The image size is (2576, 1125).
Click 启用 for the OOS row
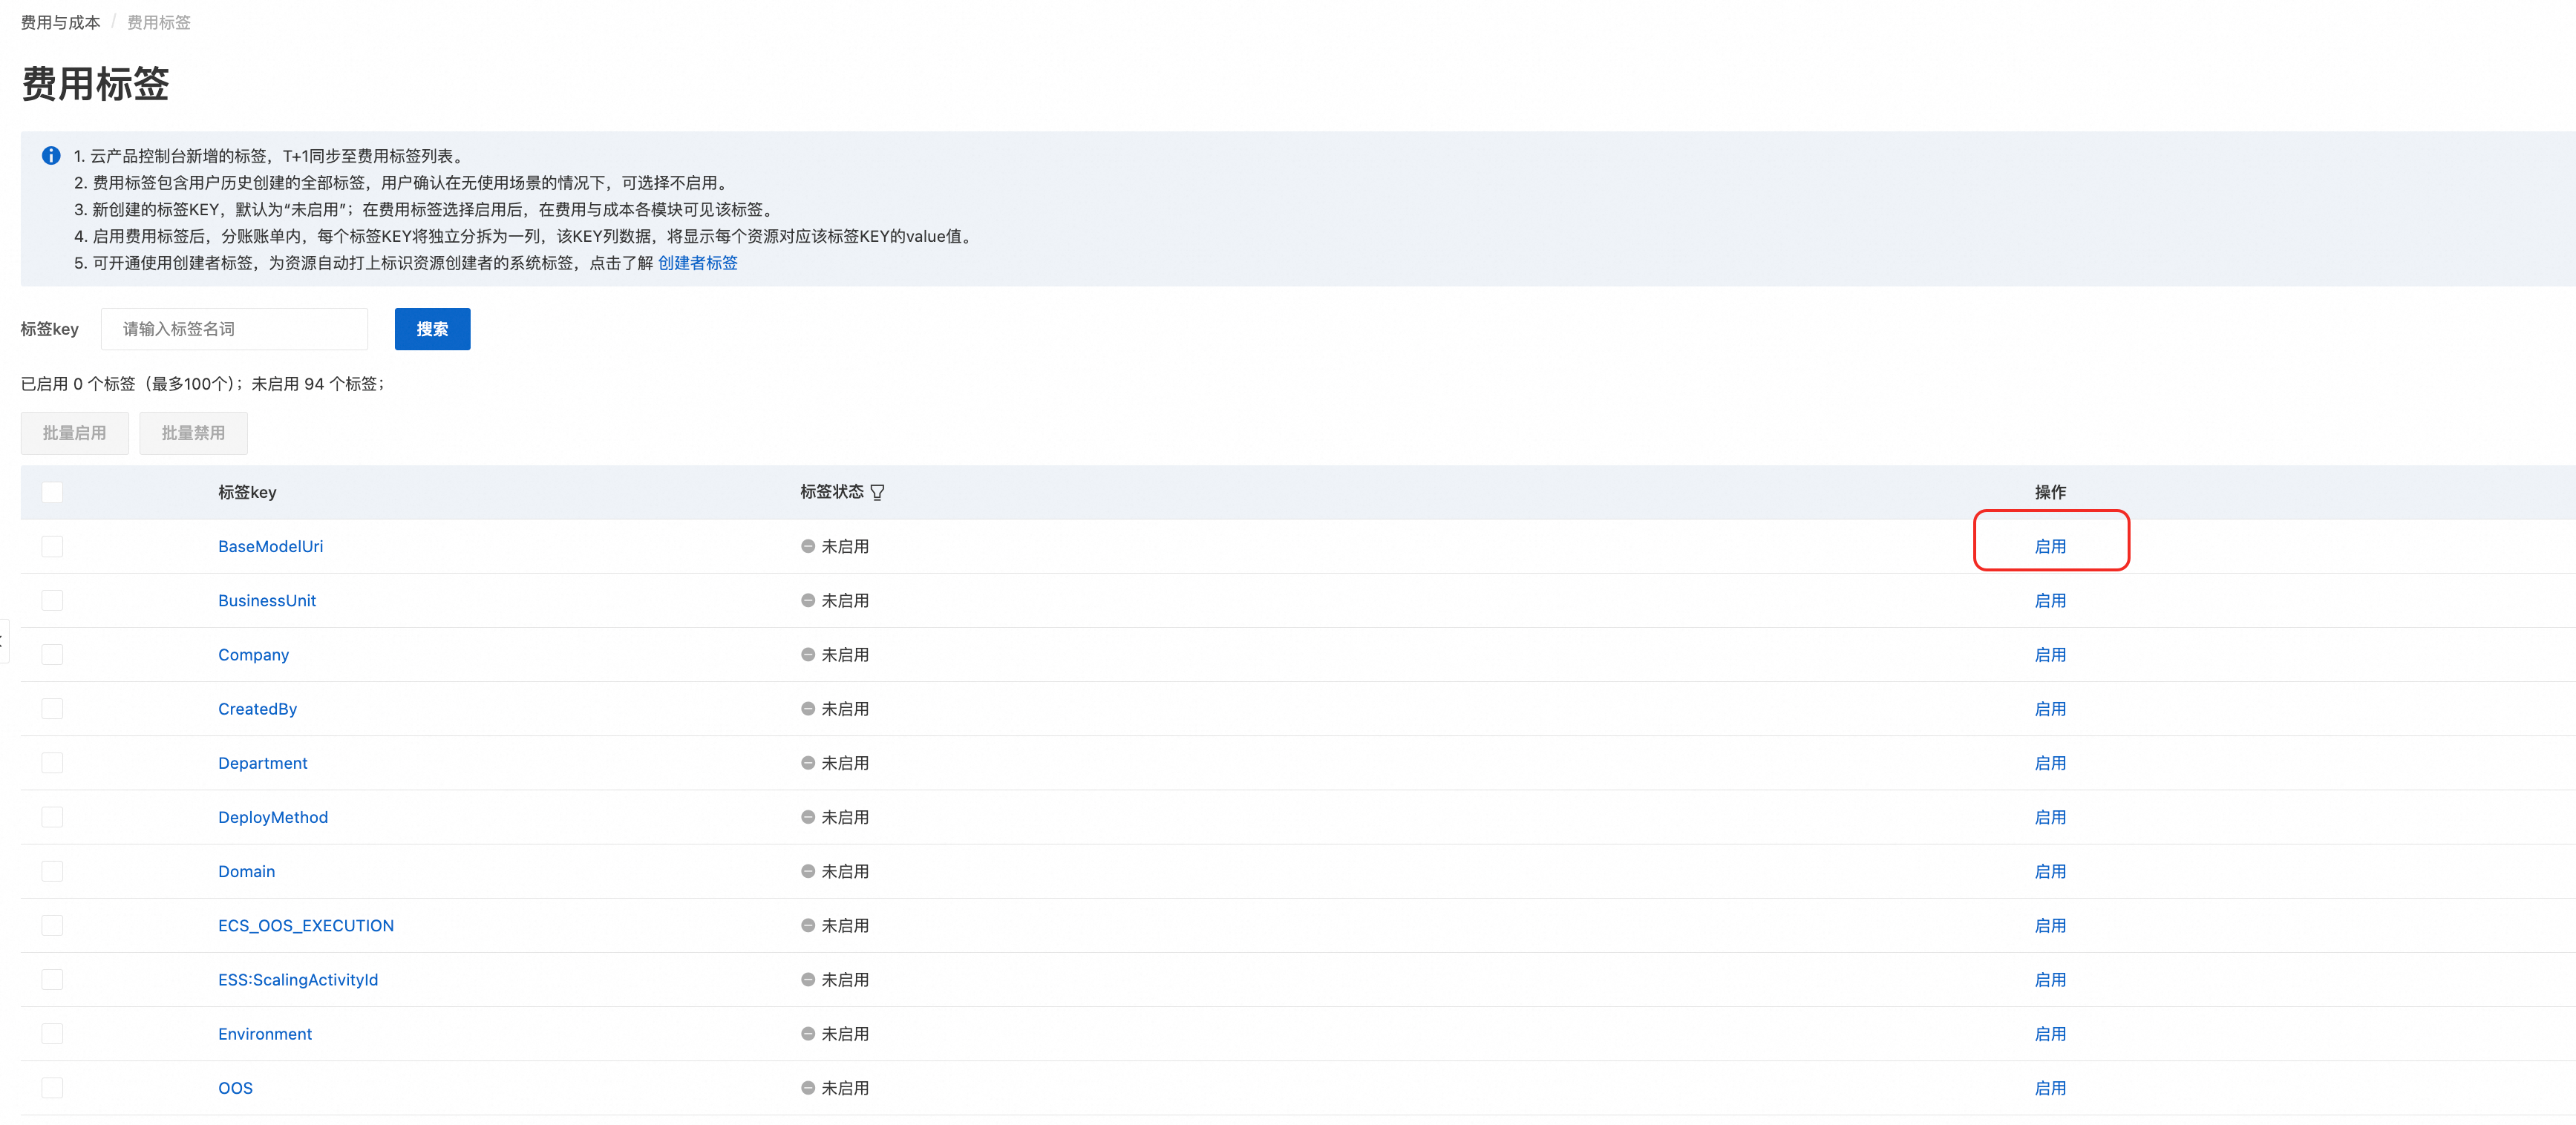(2049, 1088)
